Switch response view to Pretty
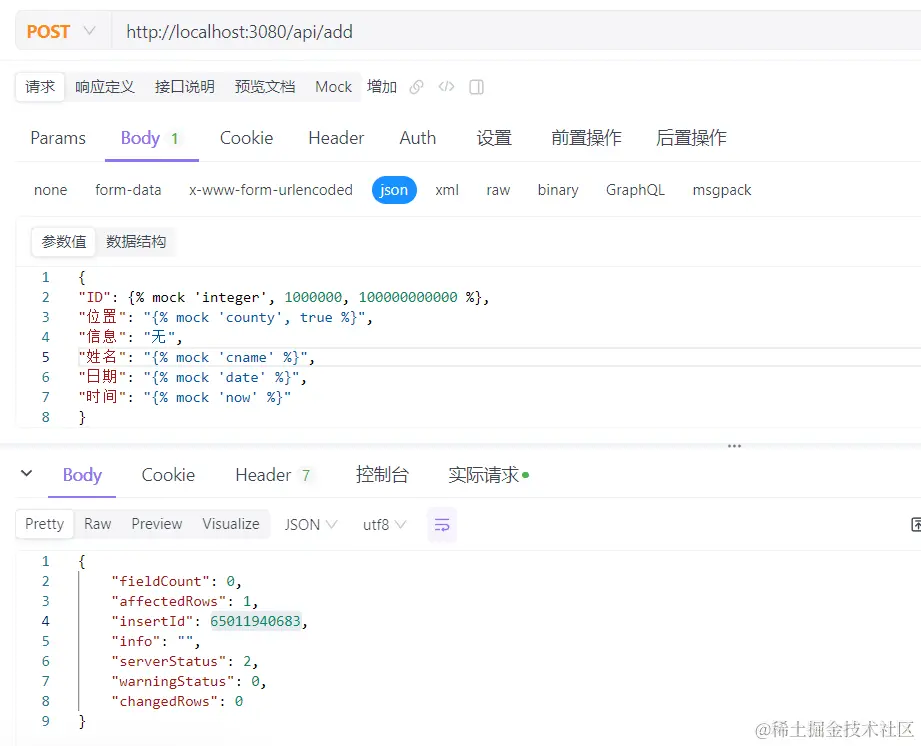The image size is (921, 746). (45, 524)
